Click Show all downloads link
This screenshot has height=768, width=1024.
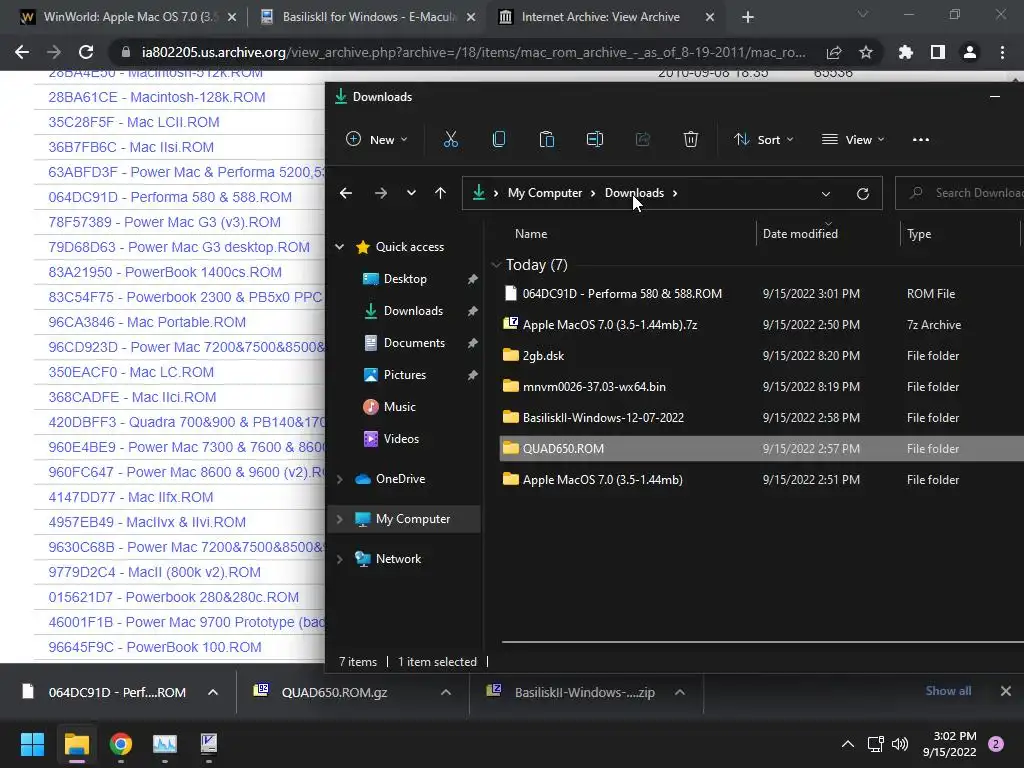click(x=948, y=691)
